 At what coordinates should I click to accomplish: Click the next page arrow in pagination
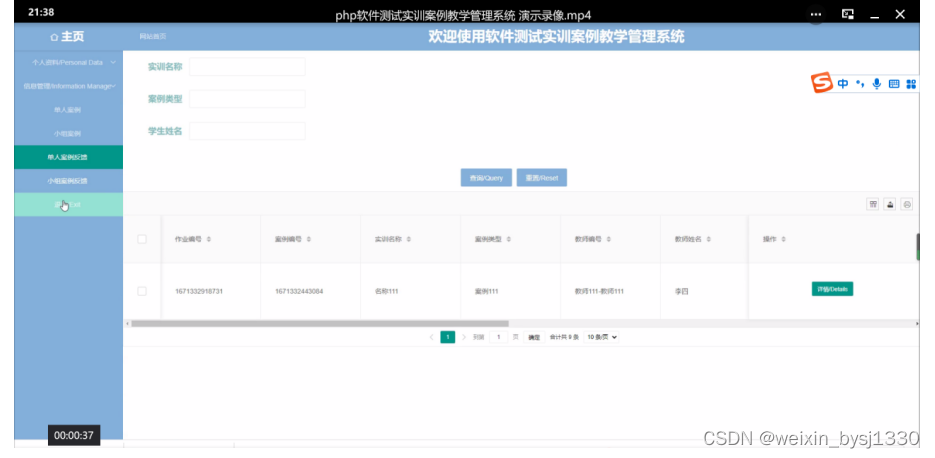click(464, 337)
